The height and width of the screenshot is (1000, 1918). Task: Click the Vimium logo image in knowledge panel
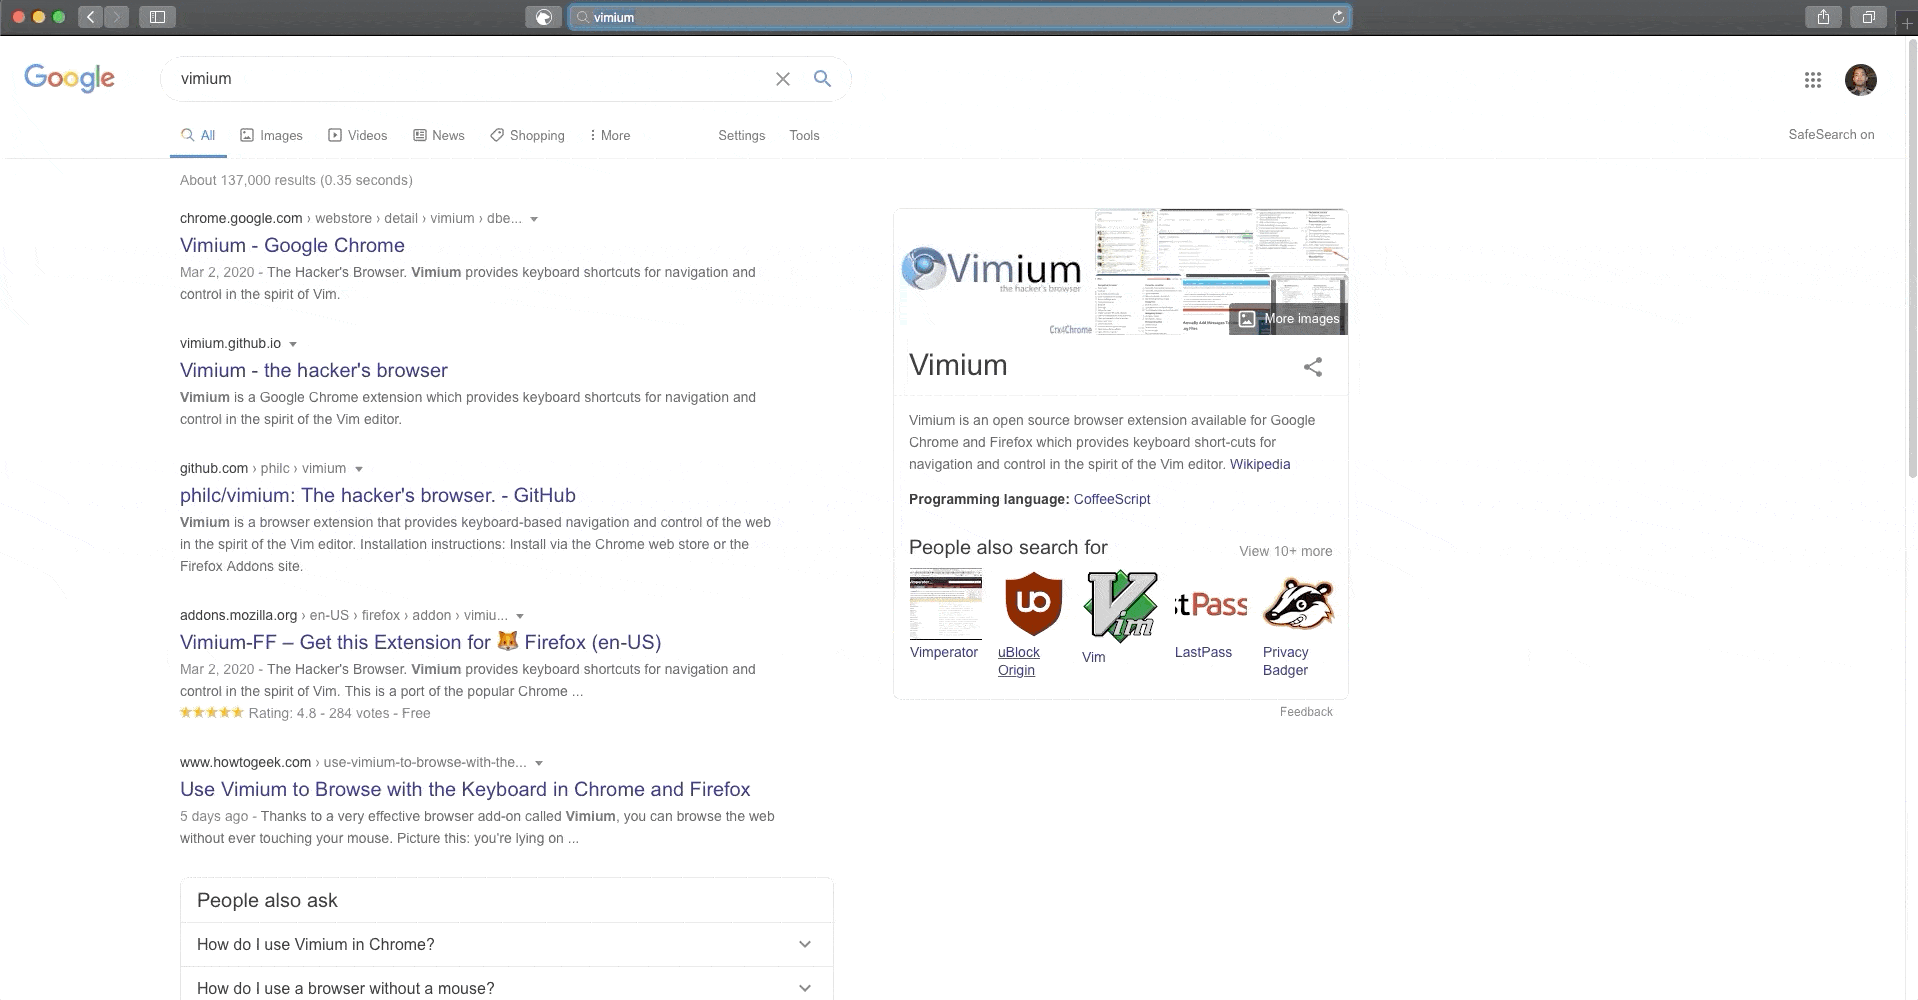click(x=994, y=272)
